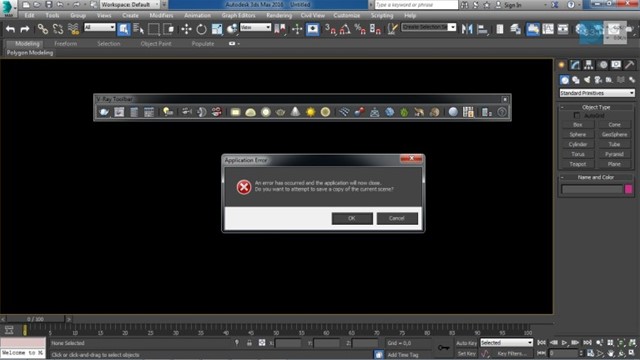Screen dimensions: 640x360
Task: Activate the Select and Move tool
Action: (187, 29)
